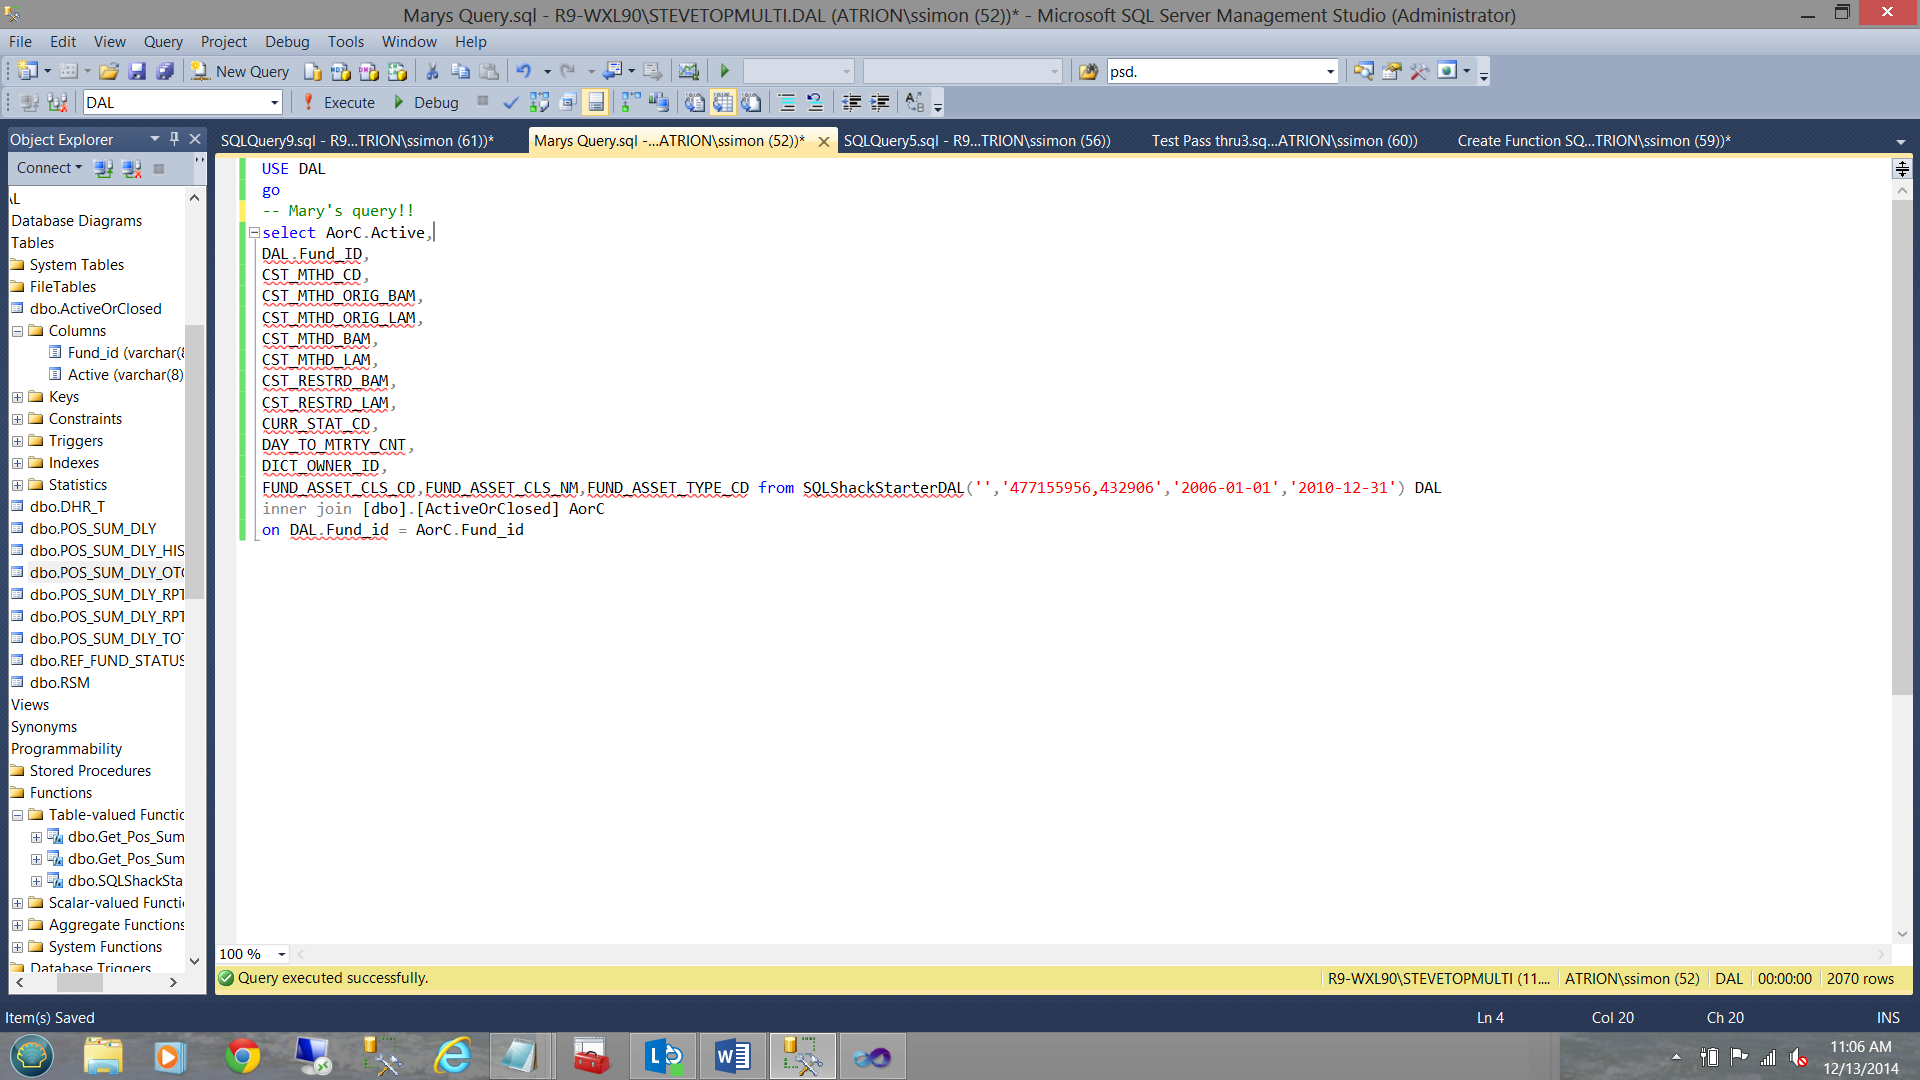Click the Increase Indent icon
This screenshot has height=1080, width=1920.
880,102
